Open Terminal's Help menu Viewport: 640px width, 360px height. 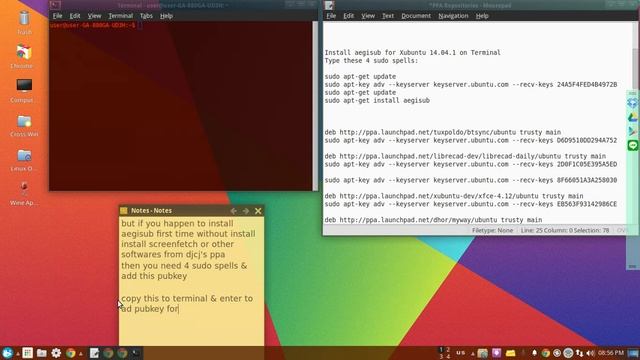(166, 16)
